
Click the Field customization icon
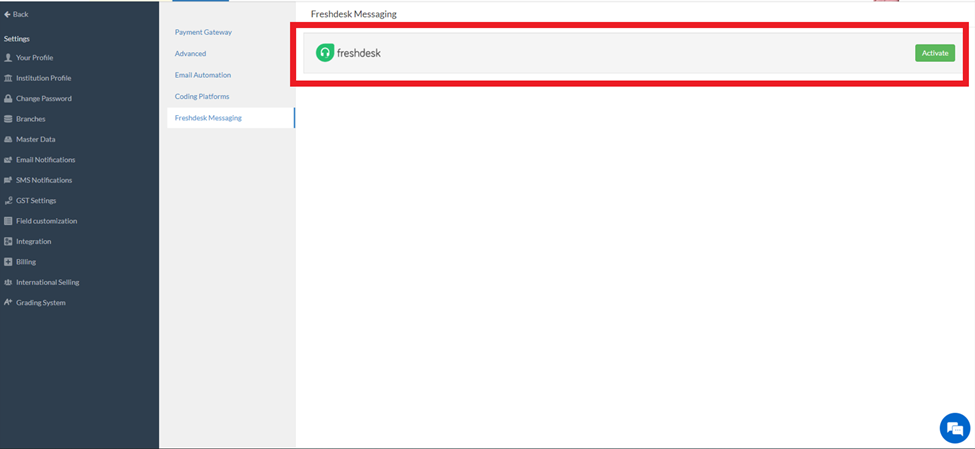coord(8,221)
